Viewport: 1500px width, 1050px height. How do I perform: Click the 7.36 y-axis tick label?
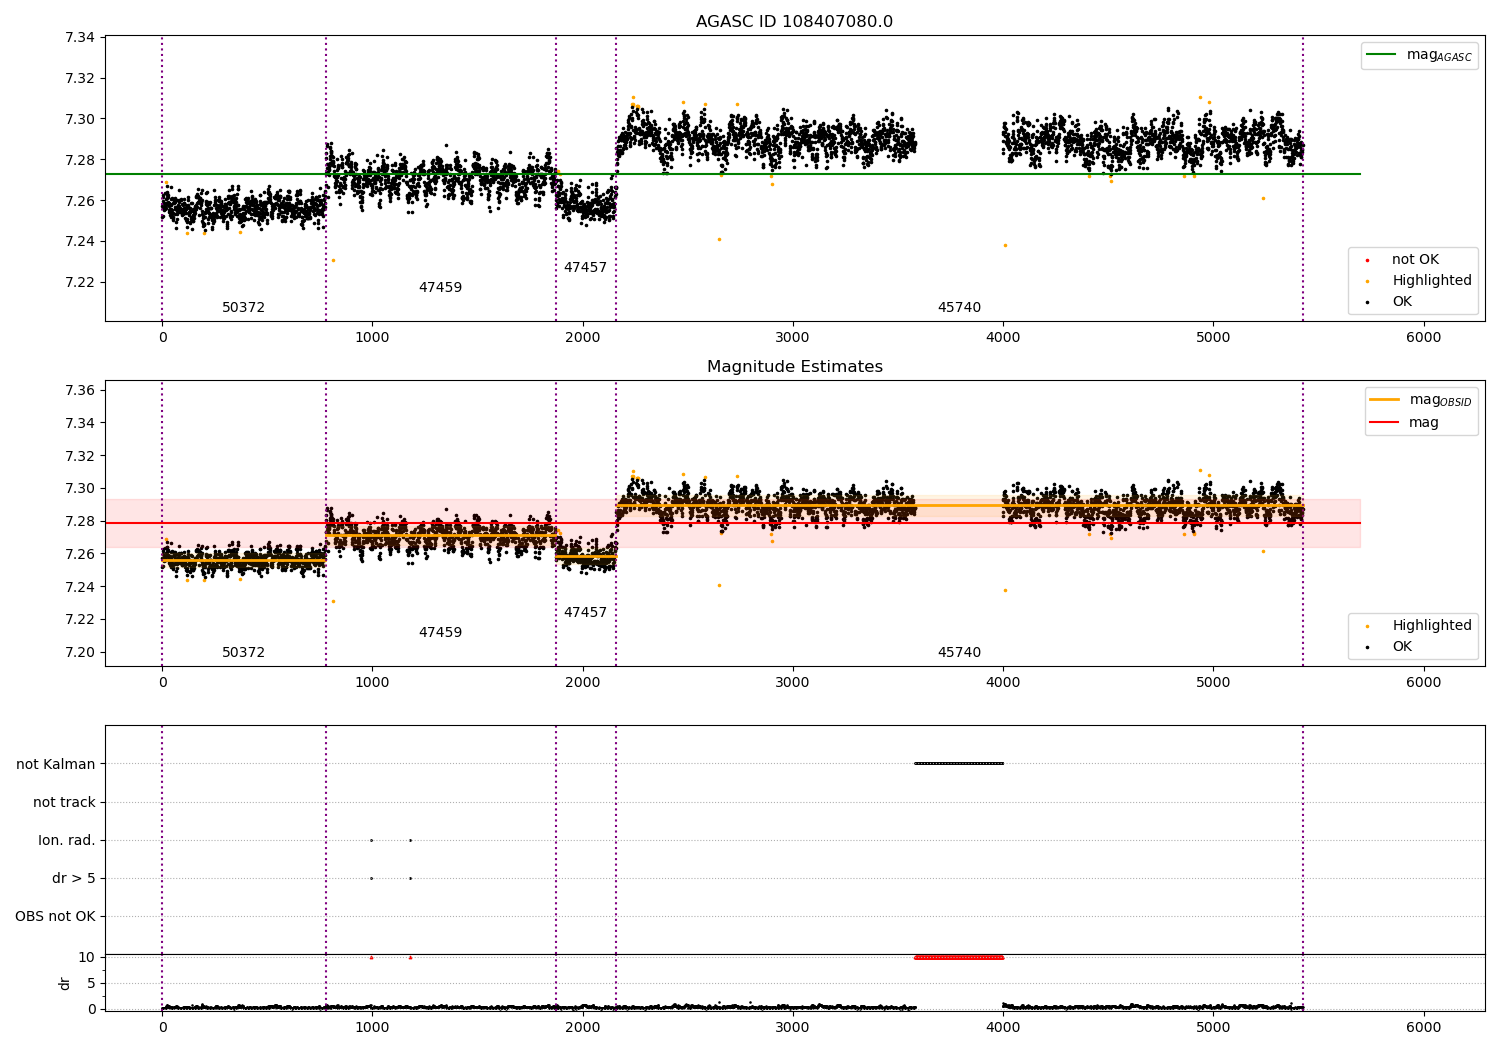coord(80,390)
